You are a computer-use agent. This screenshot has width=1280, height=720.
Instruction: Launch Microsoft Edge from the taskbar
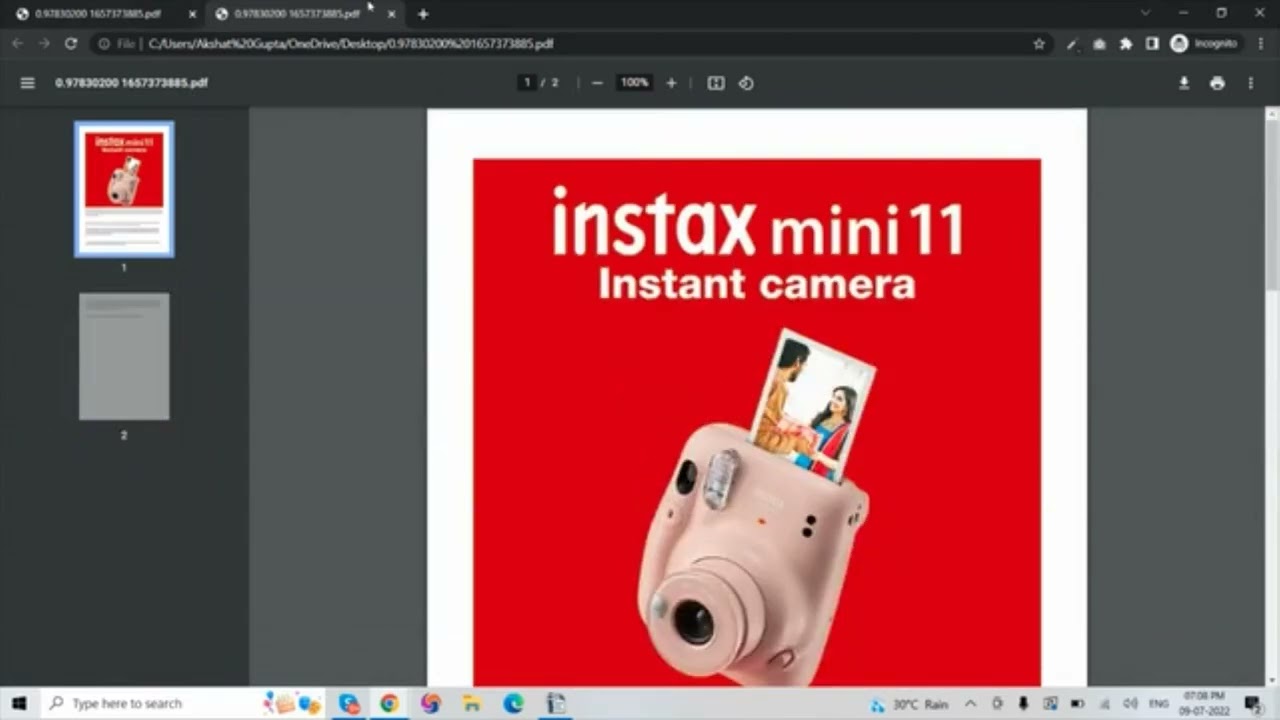[513, 704]
